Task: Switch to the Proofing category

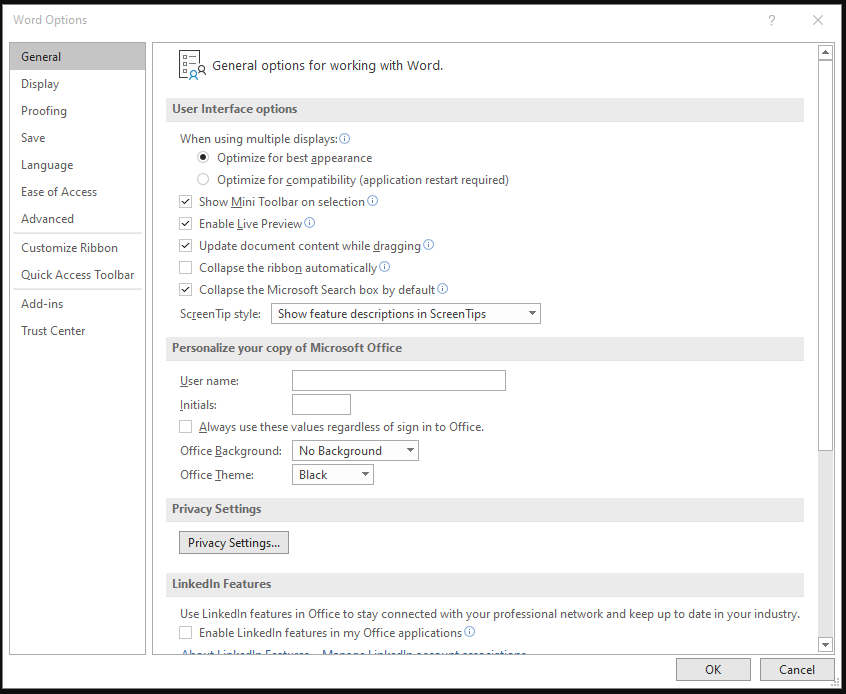Action: (44, 111)
